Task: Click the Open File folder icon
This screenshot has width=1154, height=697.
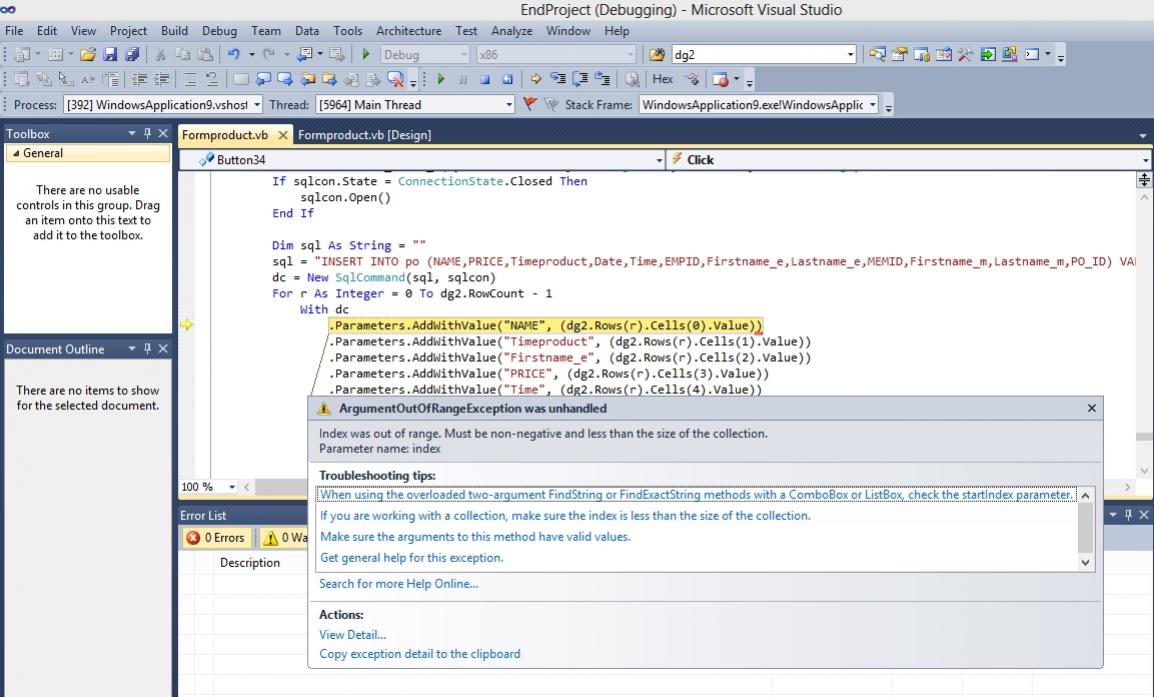Action: 89,55
